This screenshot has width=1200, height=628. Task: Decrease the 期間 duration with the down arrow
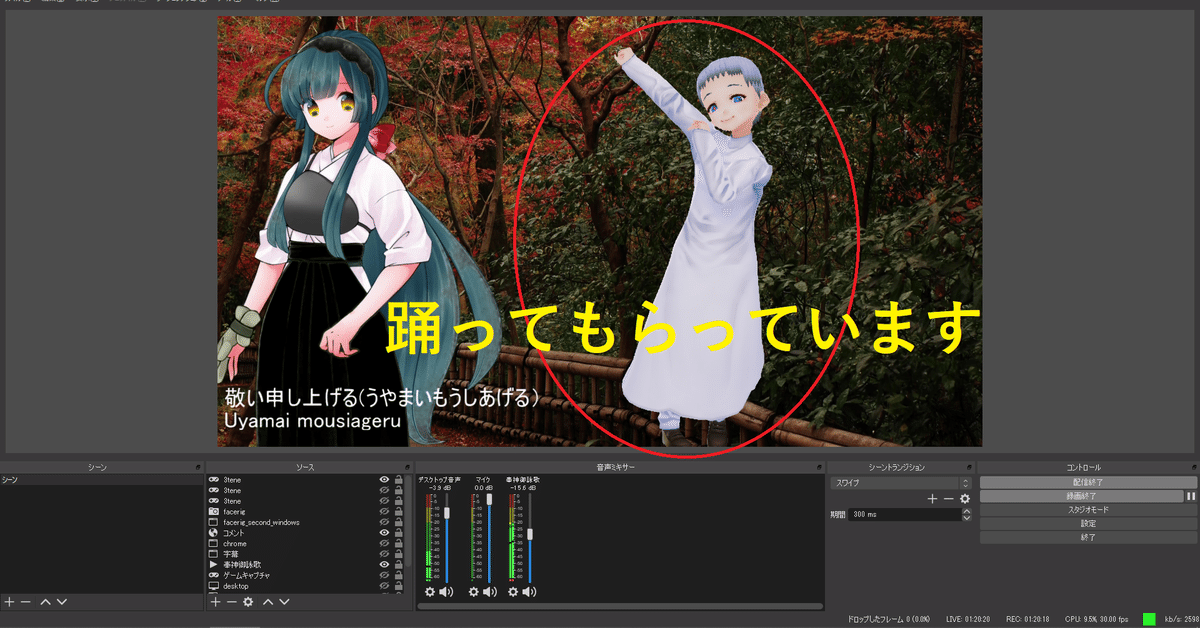click(x=966, y=518)
